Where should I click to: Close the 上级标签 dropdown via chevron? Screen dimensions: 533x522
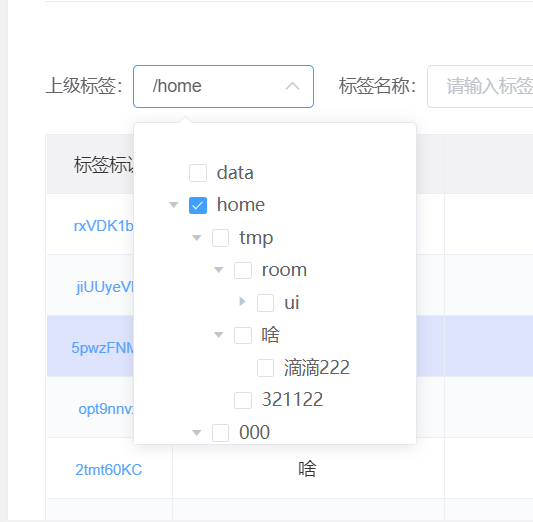(292, 86)
